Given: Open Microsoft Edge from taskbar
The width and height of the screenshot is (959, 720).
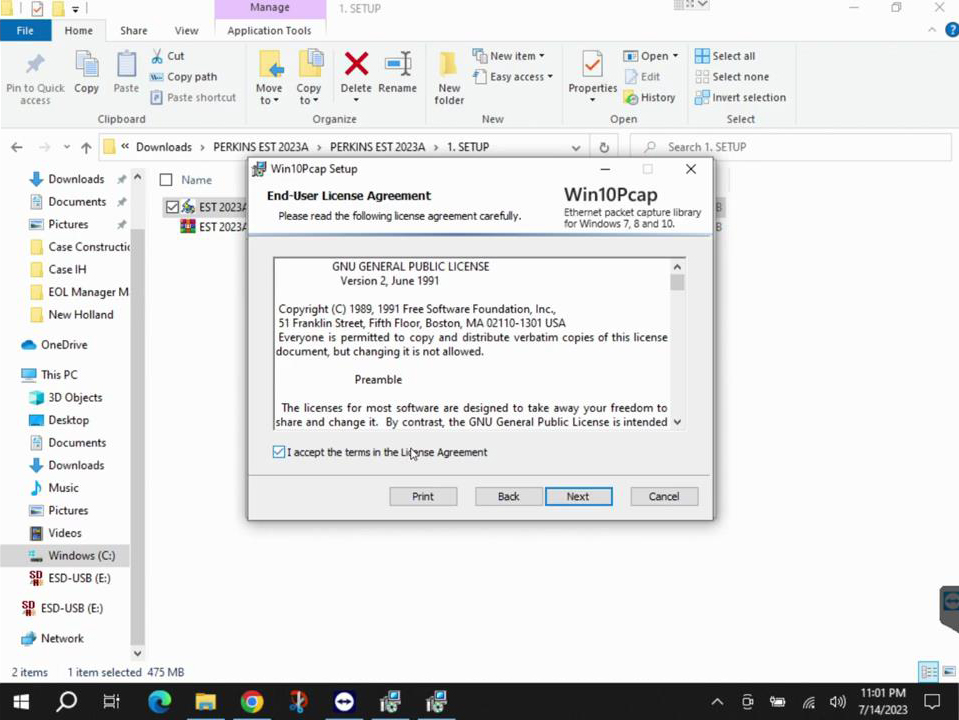Looking at the screenshot, I should 160,702.
